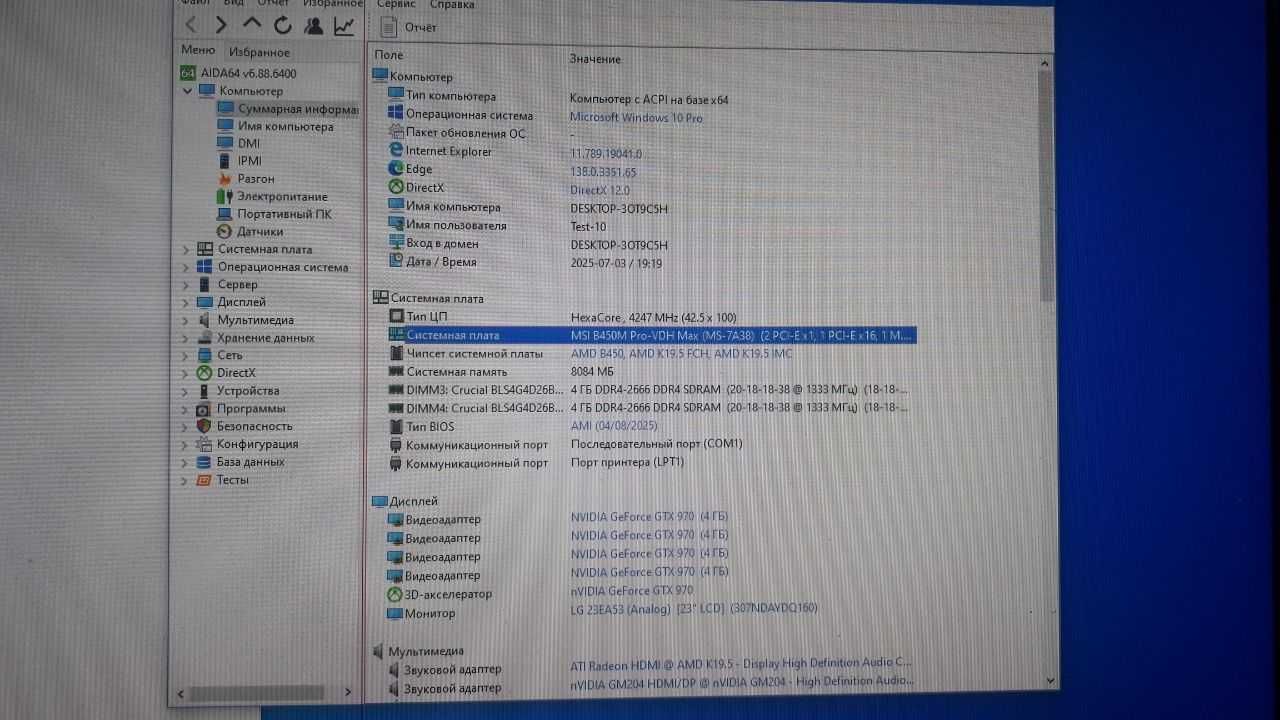Open the AMD B450 chipset link
The image size is (1280, 720).
681,354
